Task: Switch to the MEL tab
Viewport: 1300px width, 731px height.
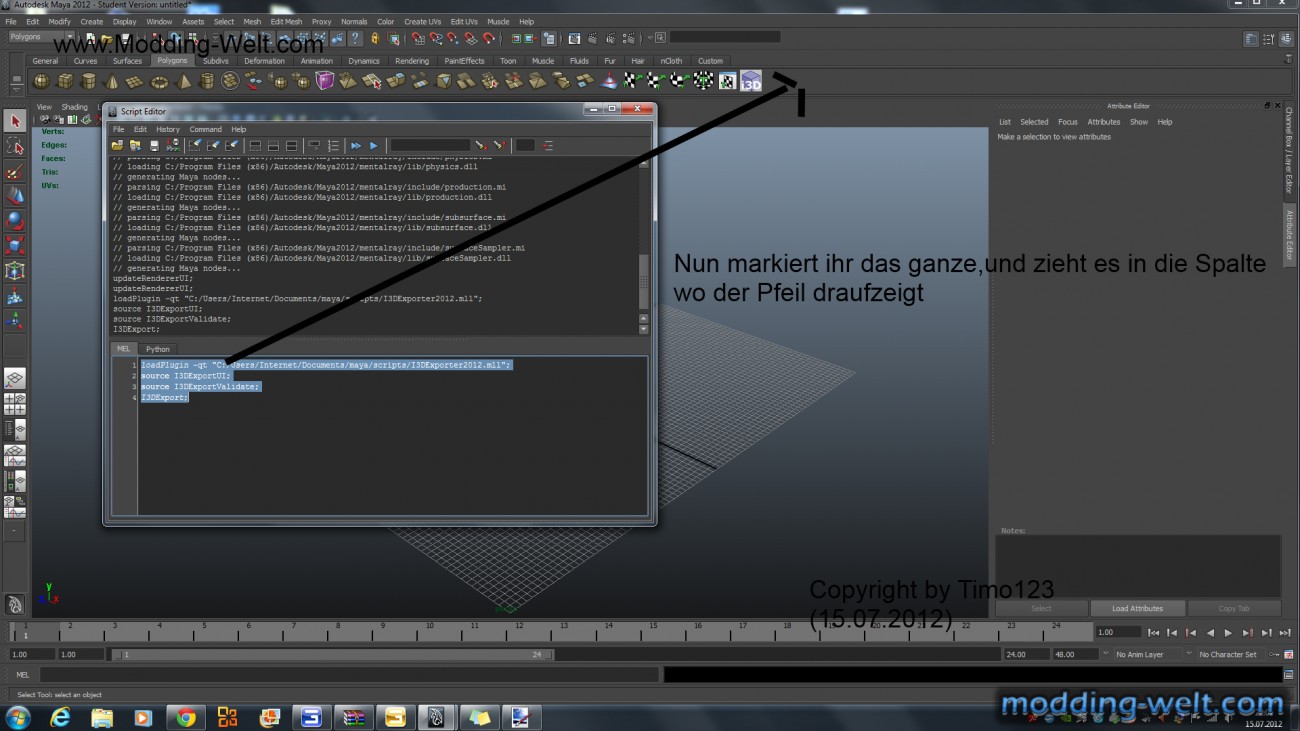Action: [x=123, y=349]
